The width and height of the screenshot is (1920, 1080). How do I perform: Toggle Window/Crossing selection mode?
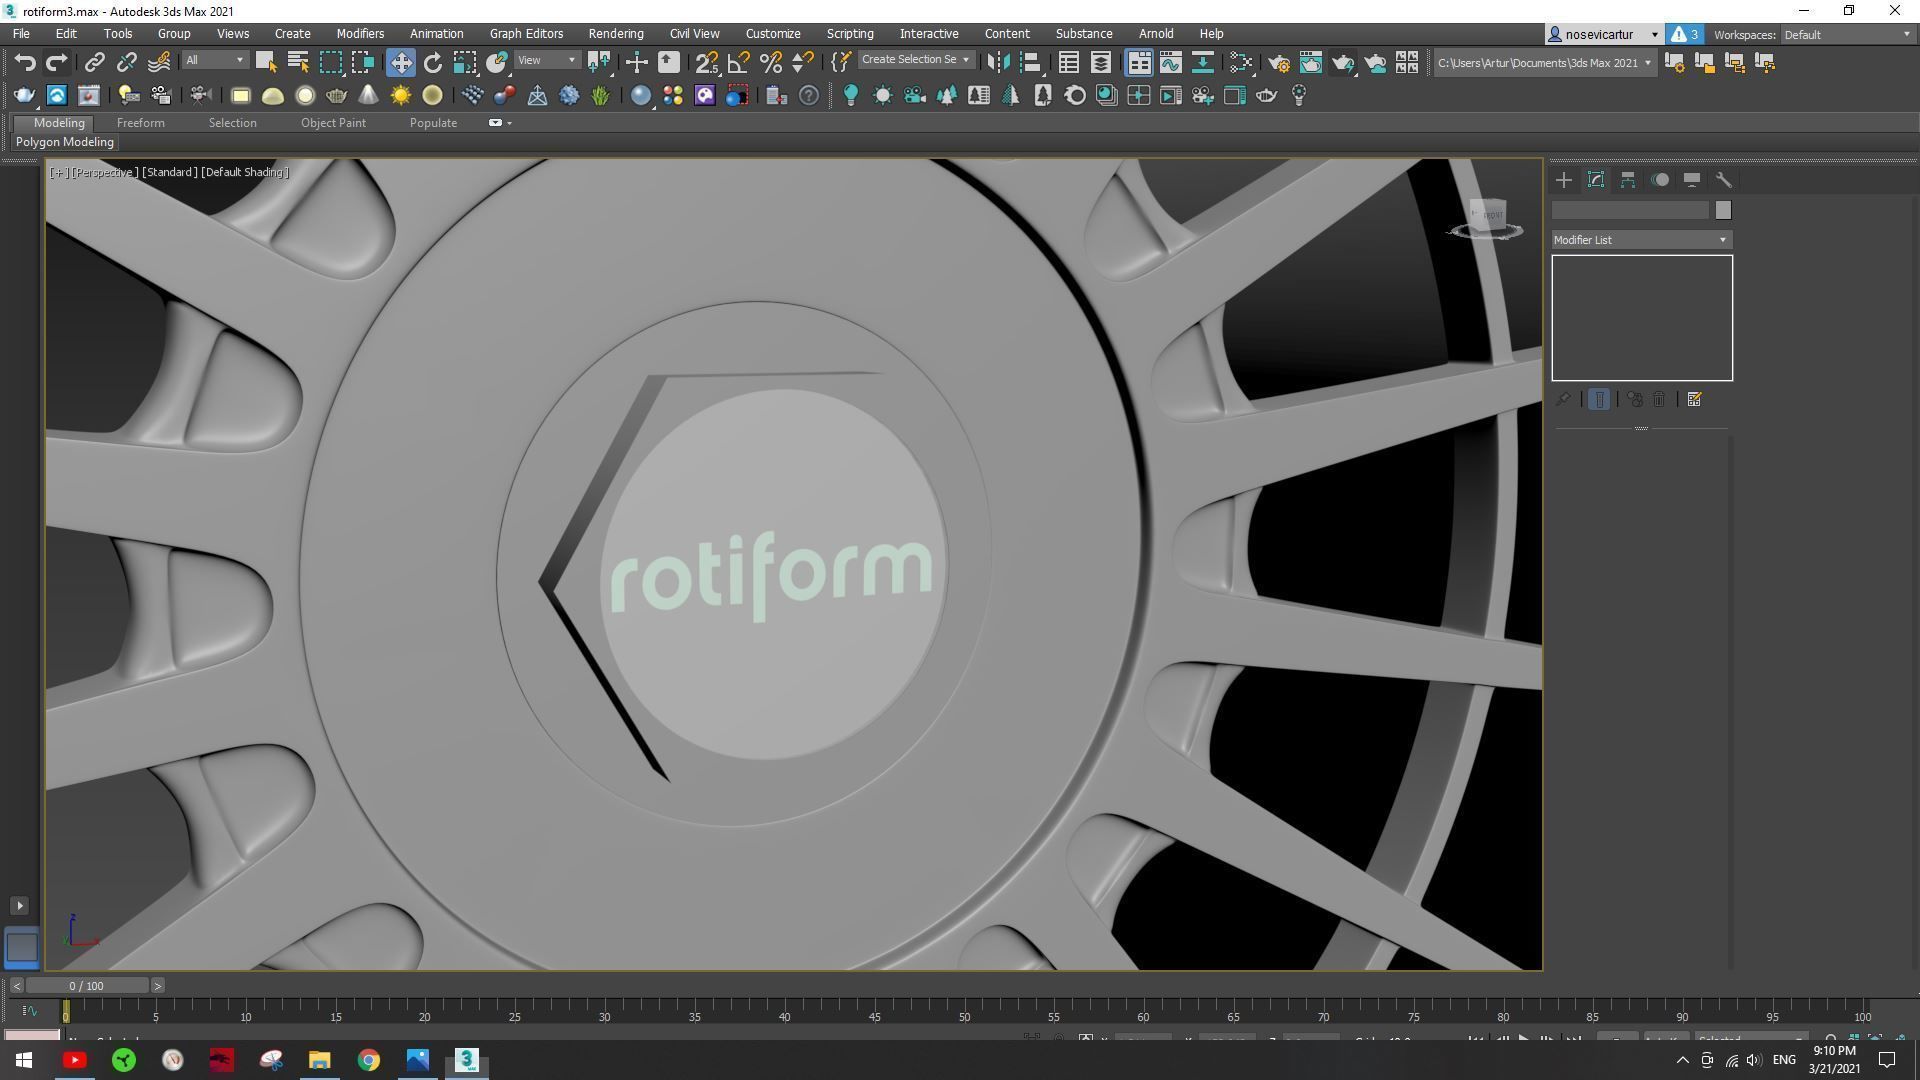point(362,62)
